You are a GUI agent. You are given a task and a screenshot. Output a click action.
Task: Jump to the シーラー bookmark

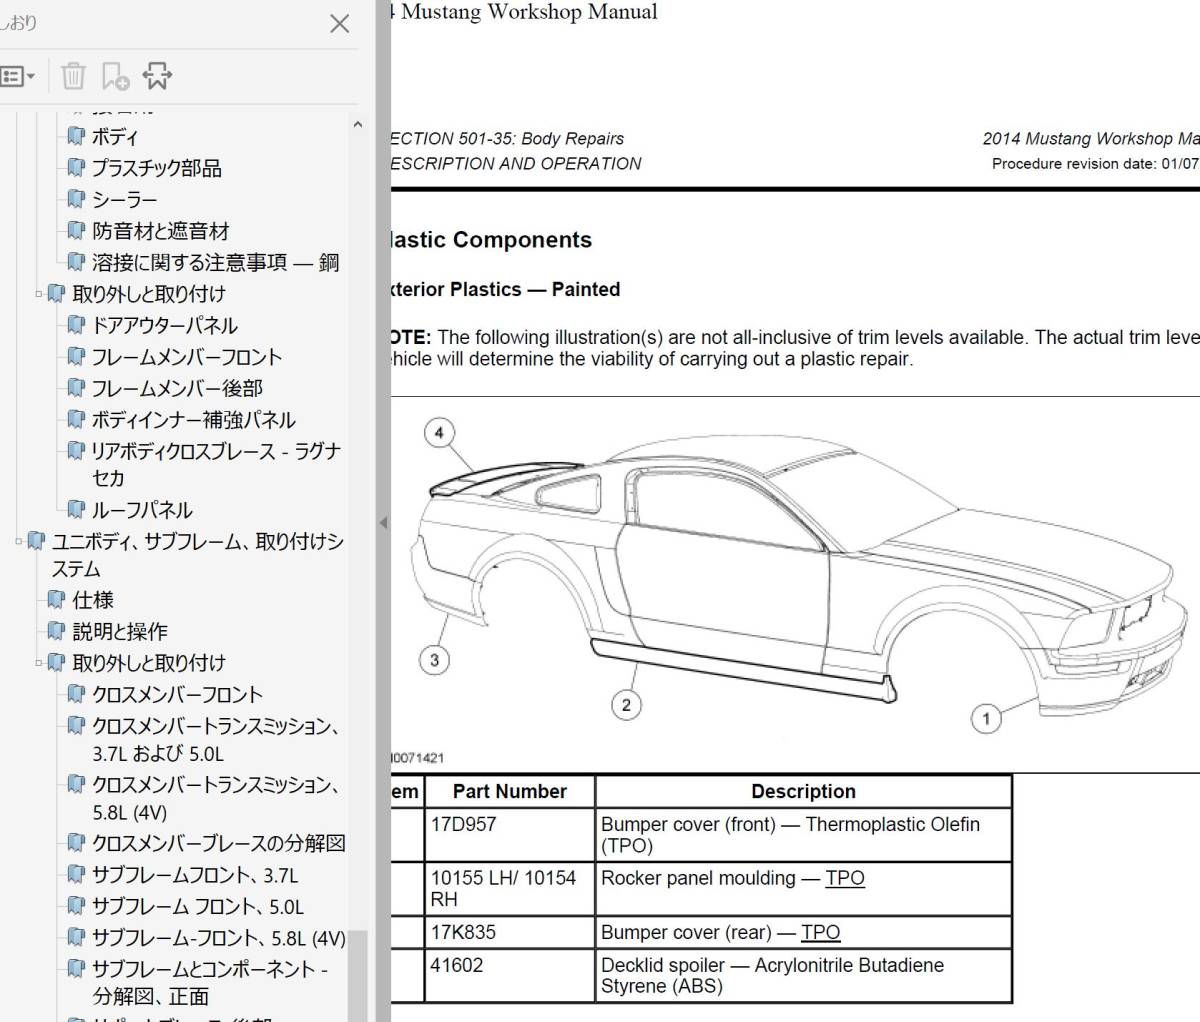pos(125,199)
